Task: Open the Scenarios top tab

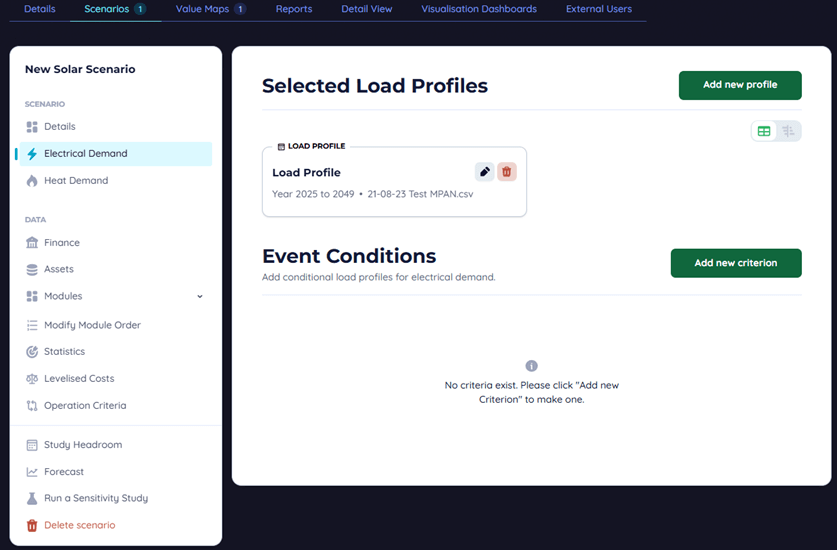Action: pos(115,9)
